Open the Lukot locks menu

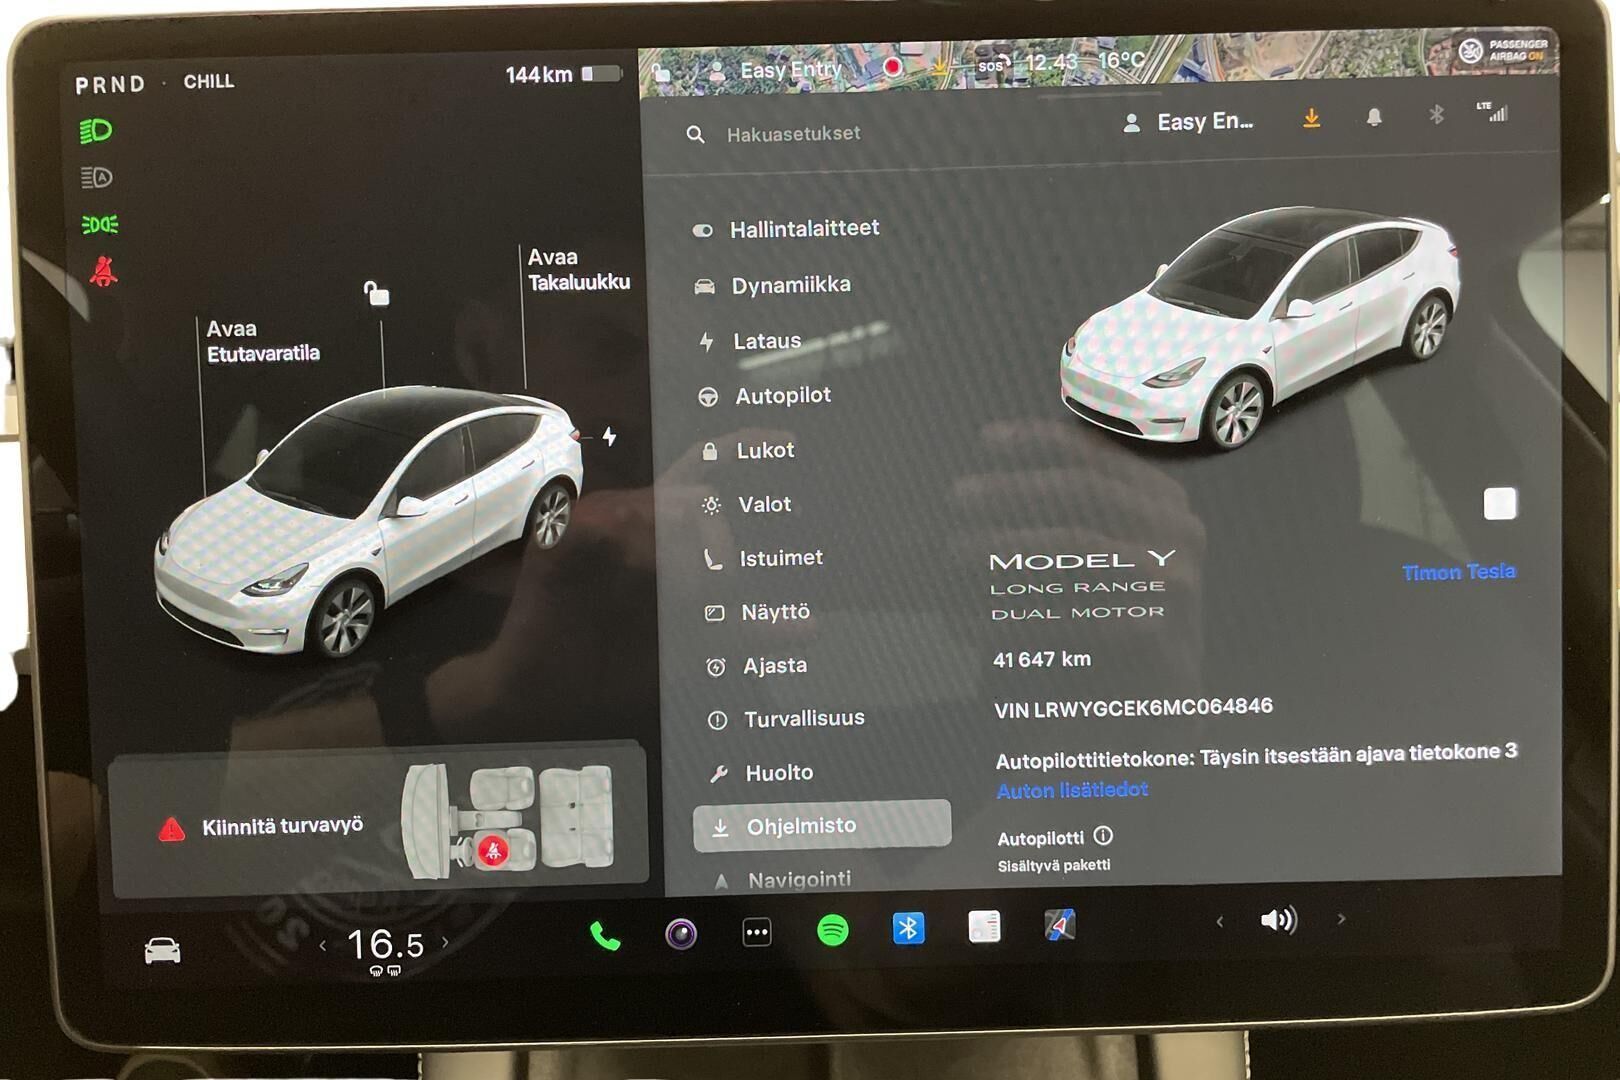click(x=748, y=451)
